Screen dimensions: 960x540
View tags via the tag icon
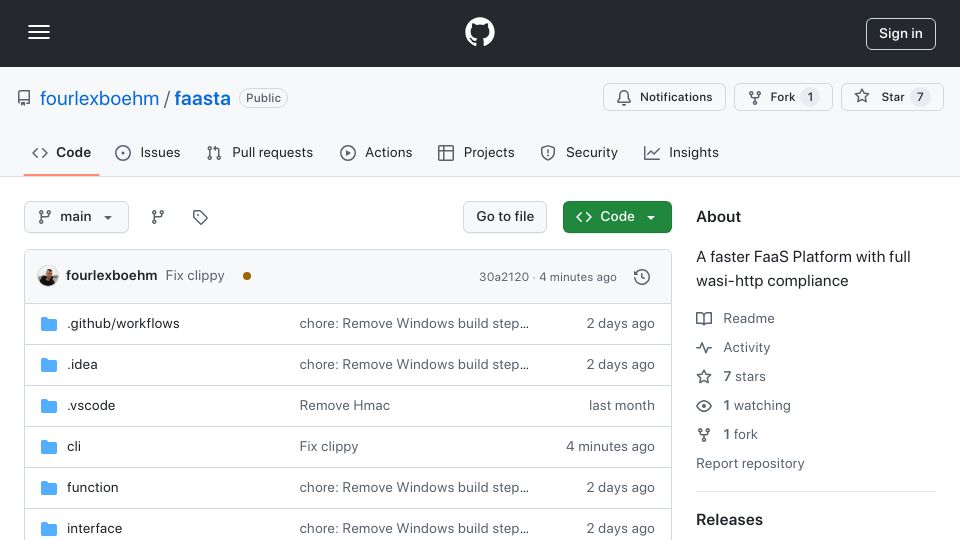click(x=200, y=217)
